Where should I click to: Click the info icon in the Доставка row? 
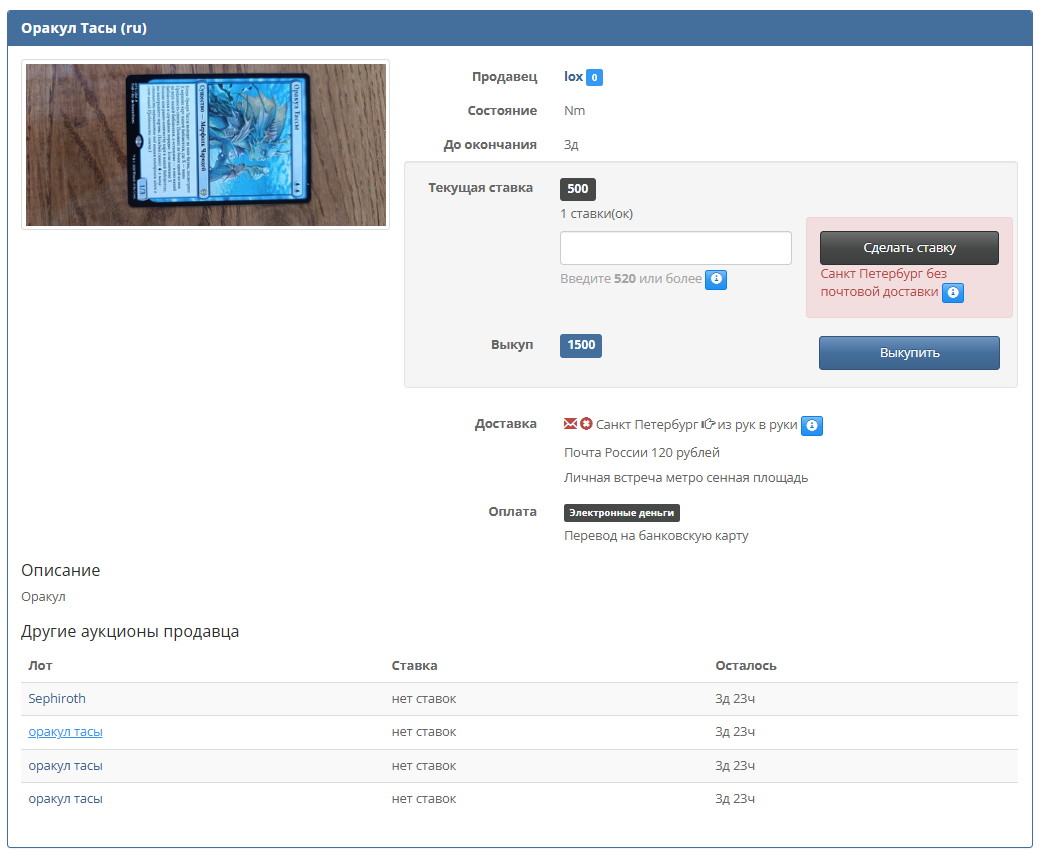812,426
